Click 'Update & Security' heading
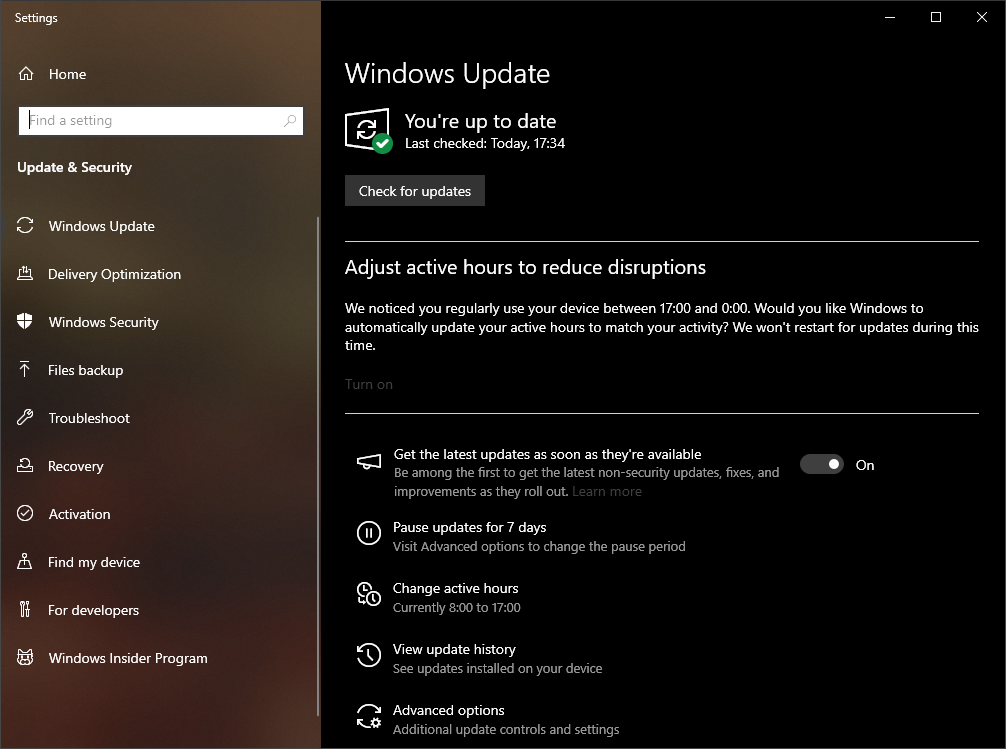The height and width of the screenshot is (749, 1006). [x=74, y=168]
